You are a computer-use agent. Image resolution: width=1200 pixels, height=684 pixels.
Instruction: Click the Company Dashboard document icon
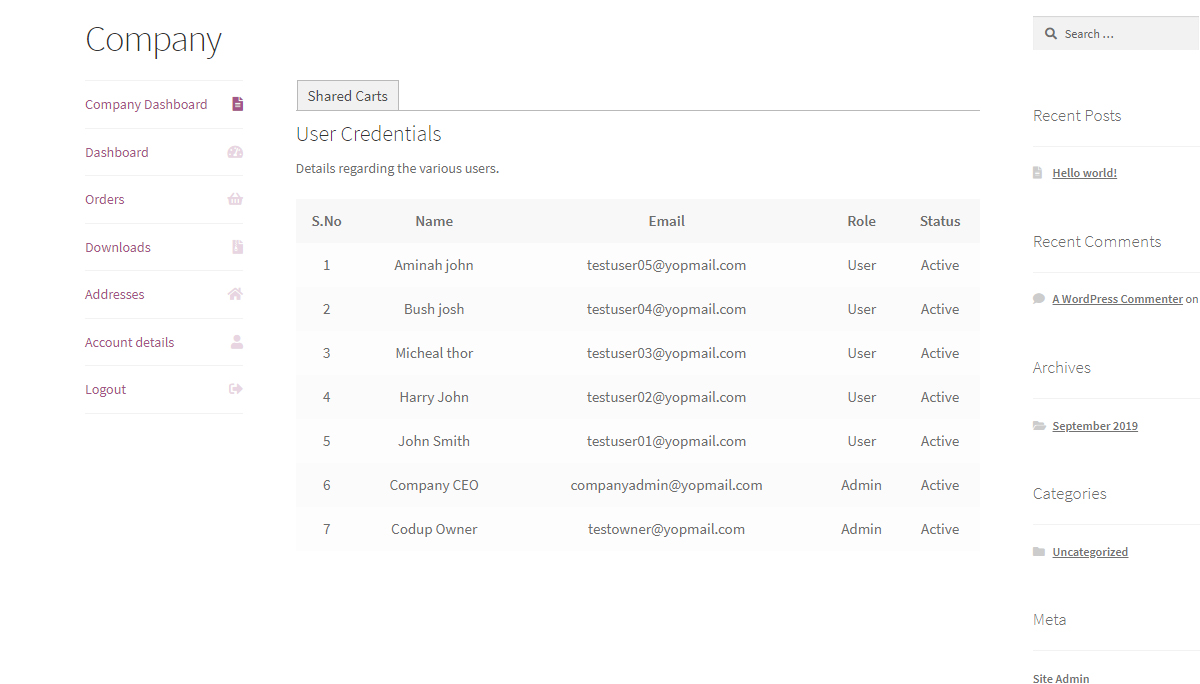point(236,103)
